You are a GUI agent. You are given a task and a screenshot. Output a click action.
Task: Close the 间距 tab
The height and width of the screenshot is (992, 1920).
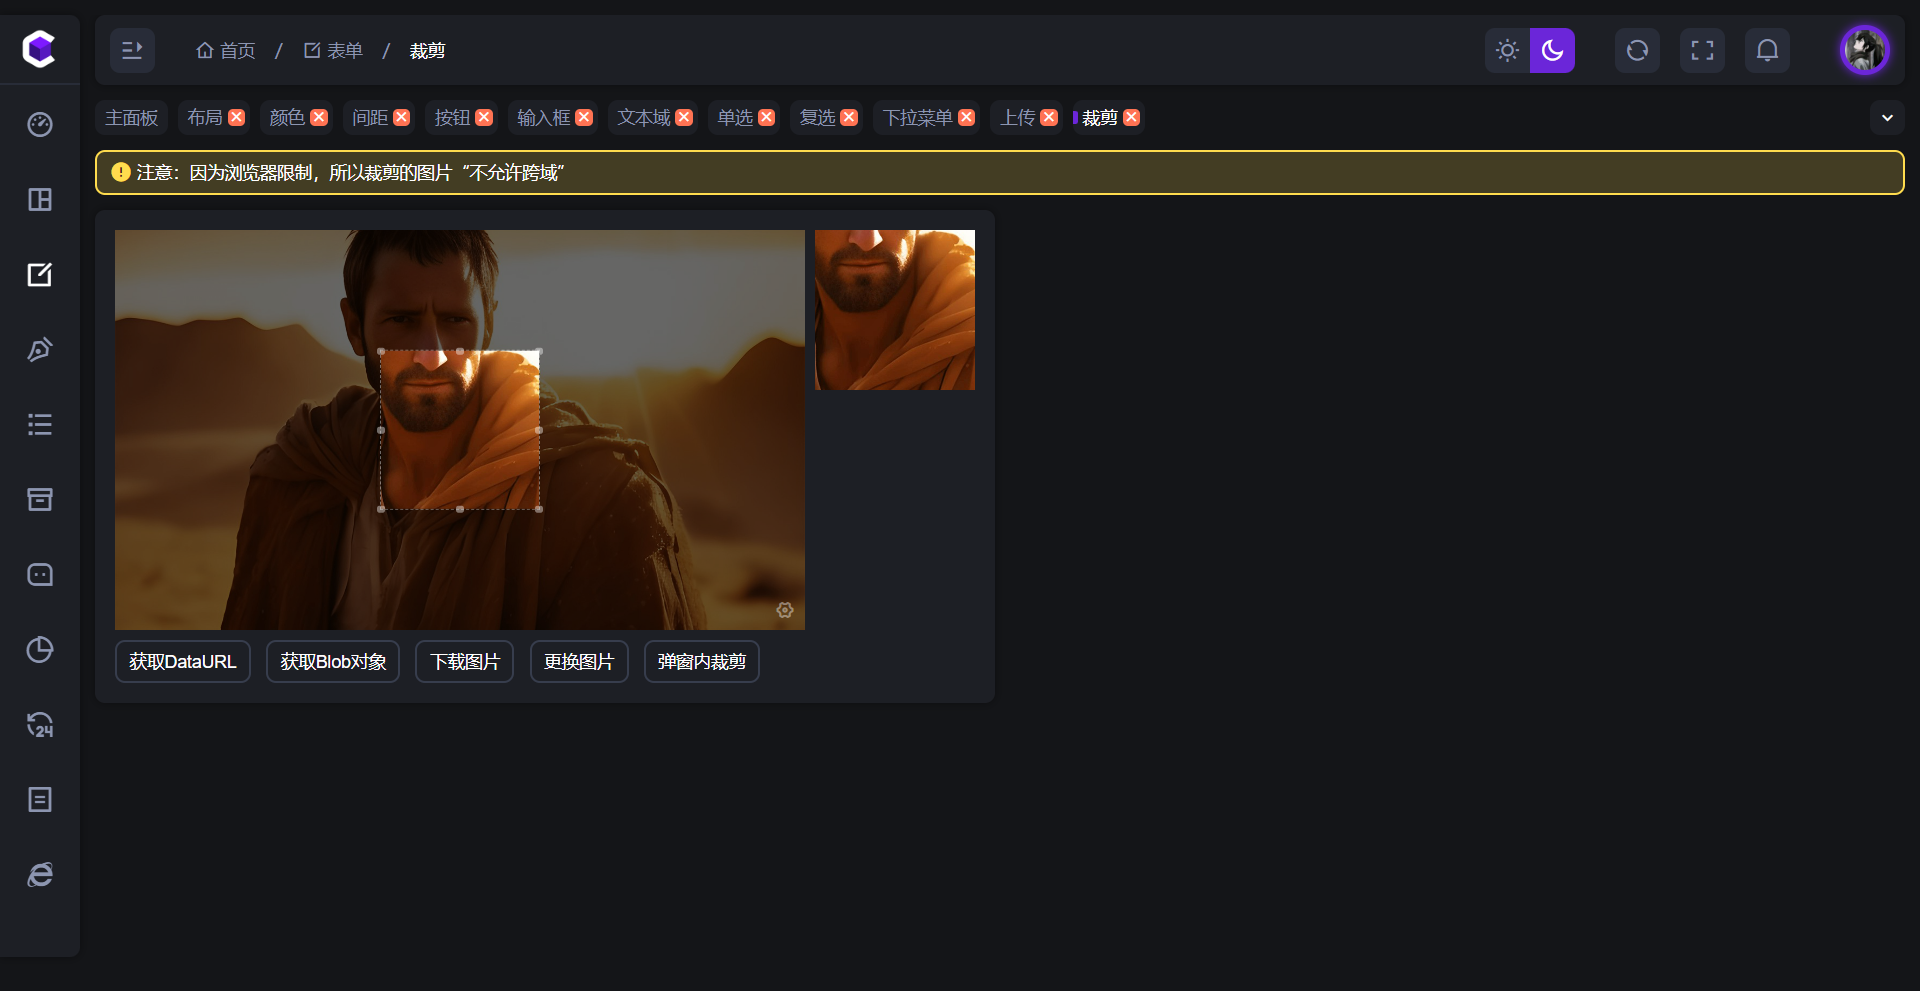coord(402,118)
